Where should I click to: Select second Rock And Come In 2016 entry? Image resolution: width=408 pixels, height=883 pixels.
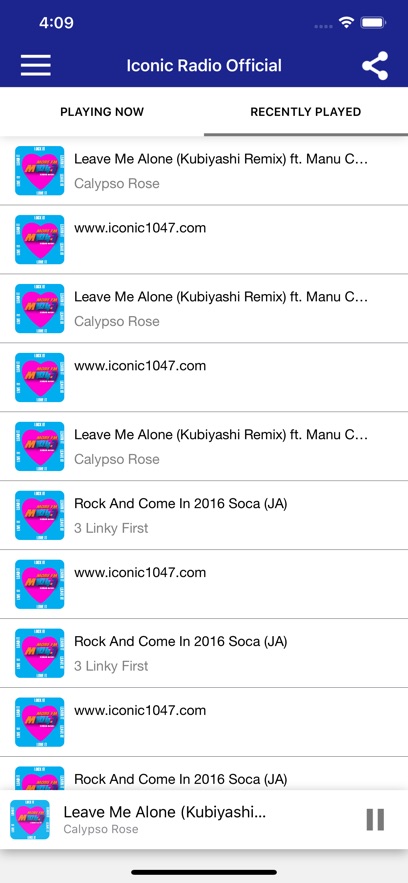click(204, 653)
